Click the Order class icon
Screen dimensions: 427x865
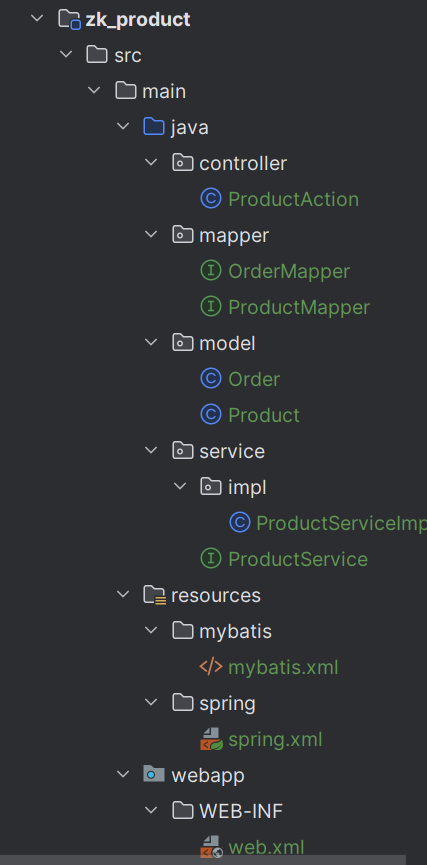pyautogui.click(x=211, y=379)
